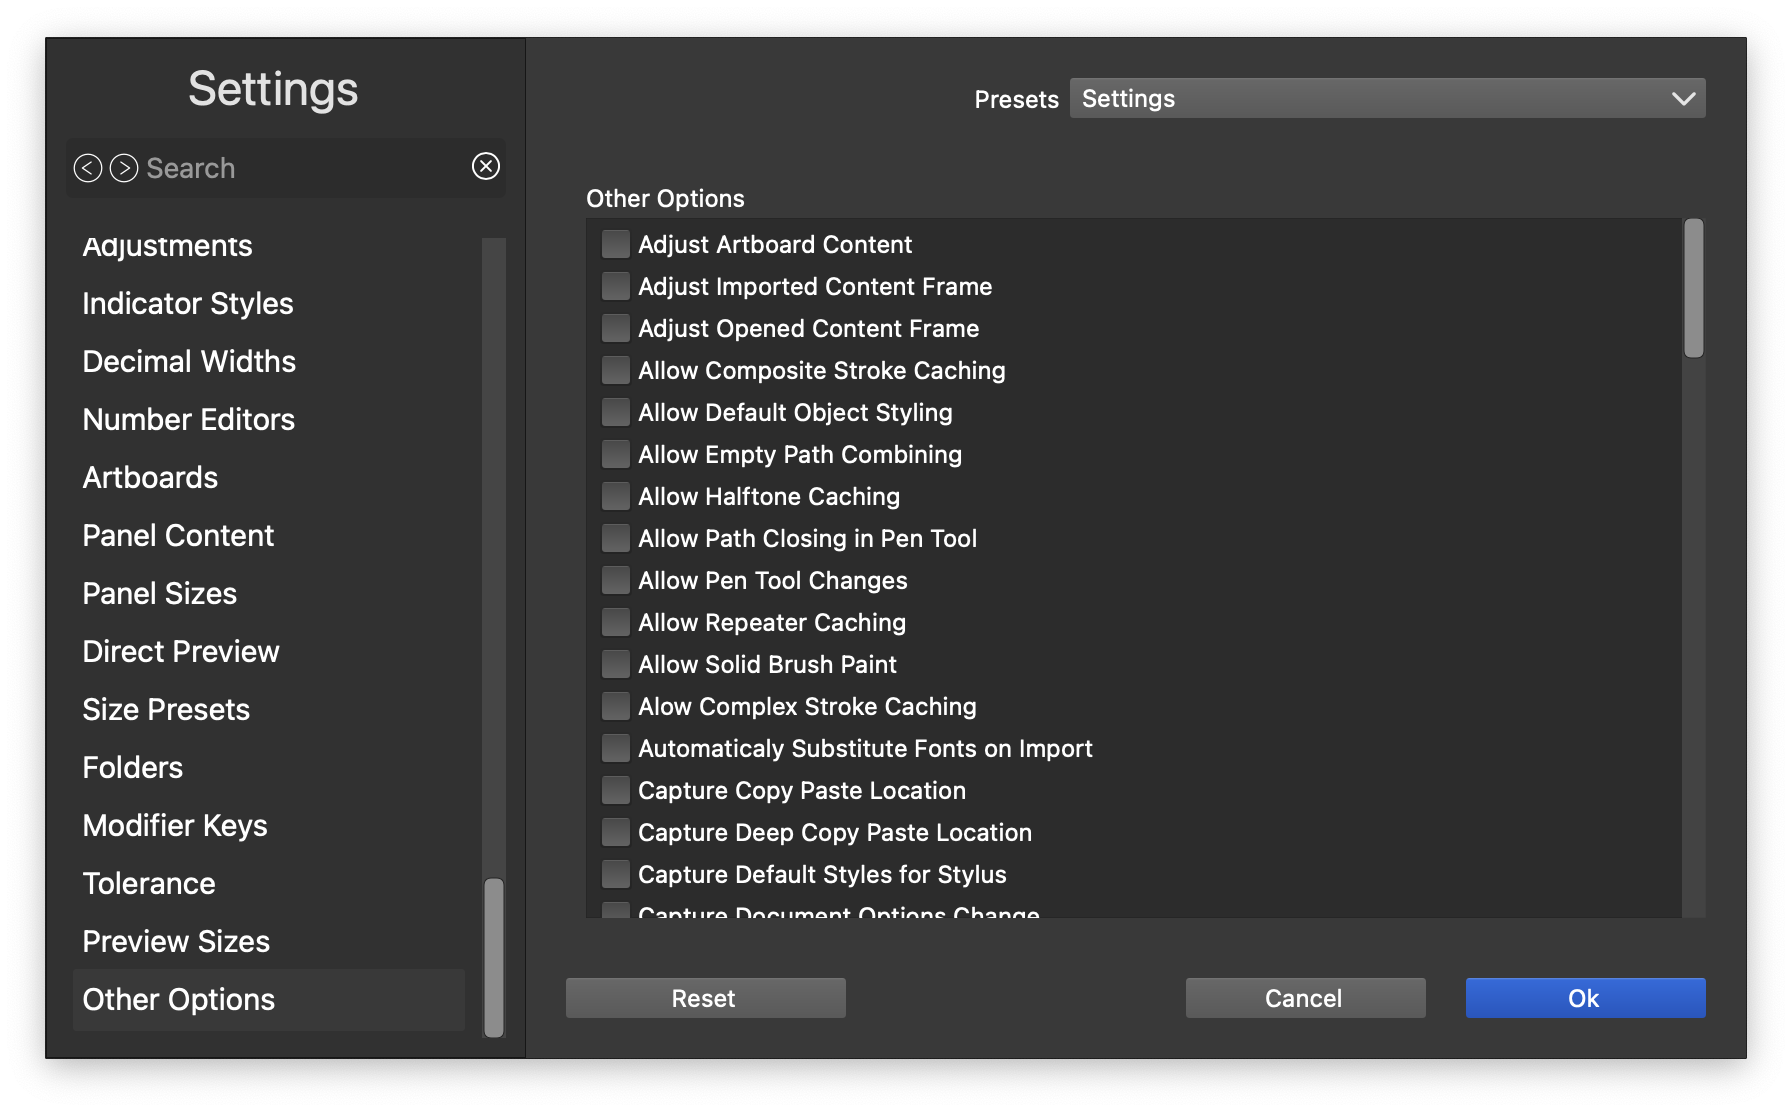The width and height of the screenshot is (1792, 1112).
Task: Go to Direct Preview settings
Action: (x=181, y=652)
